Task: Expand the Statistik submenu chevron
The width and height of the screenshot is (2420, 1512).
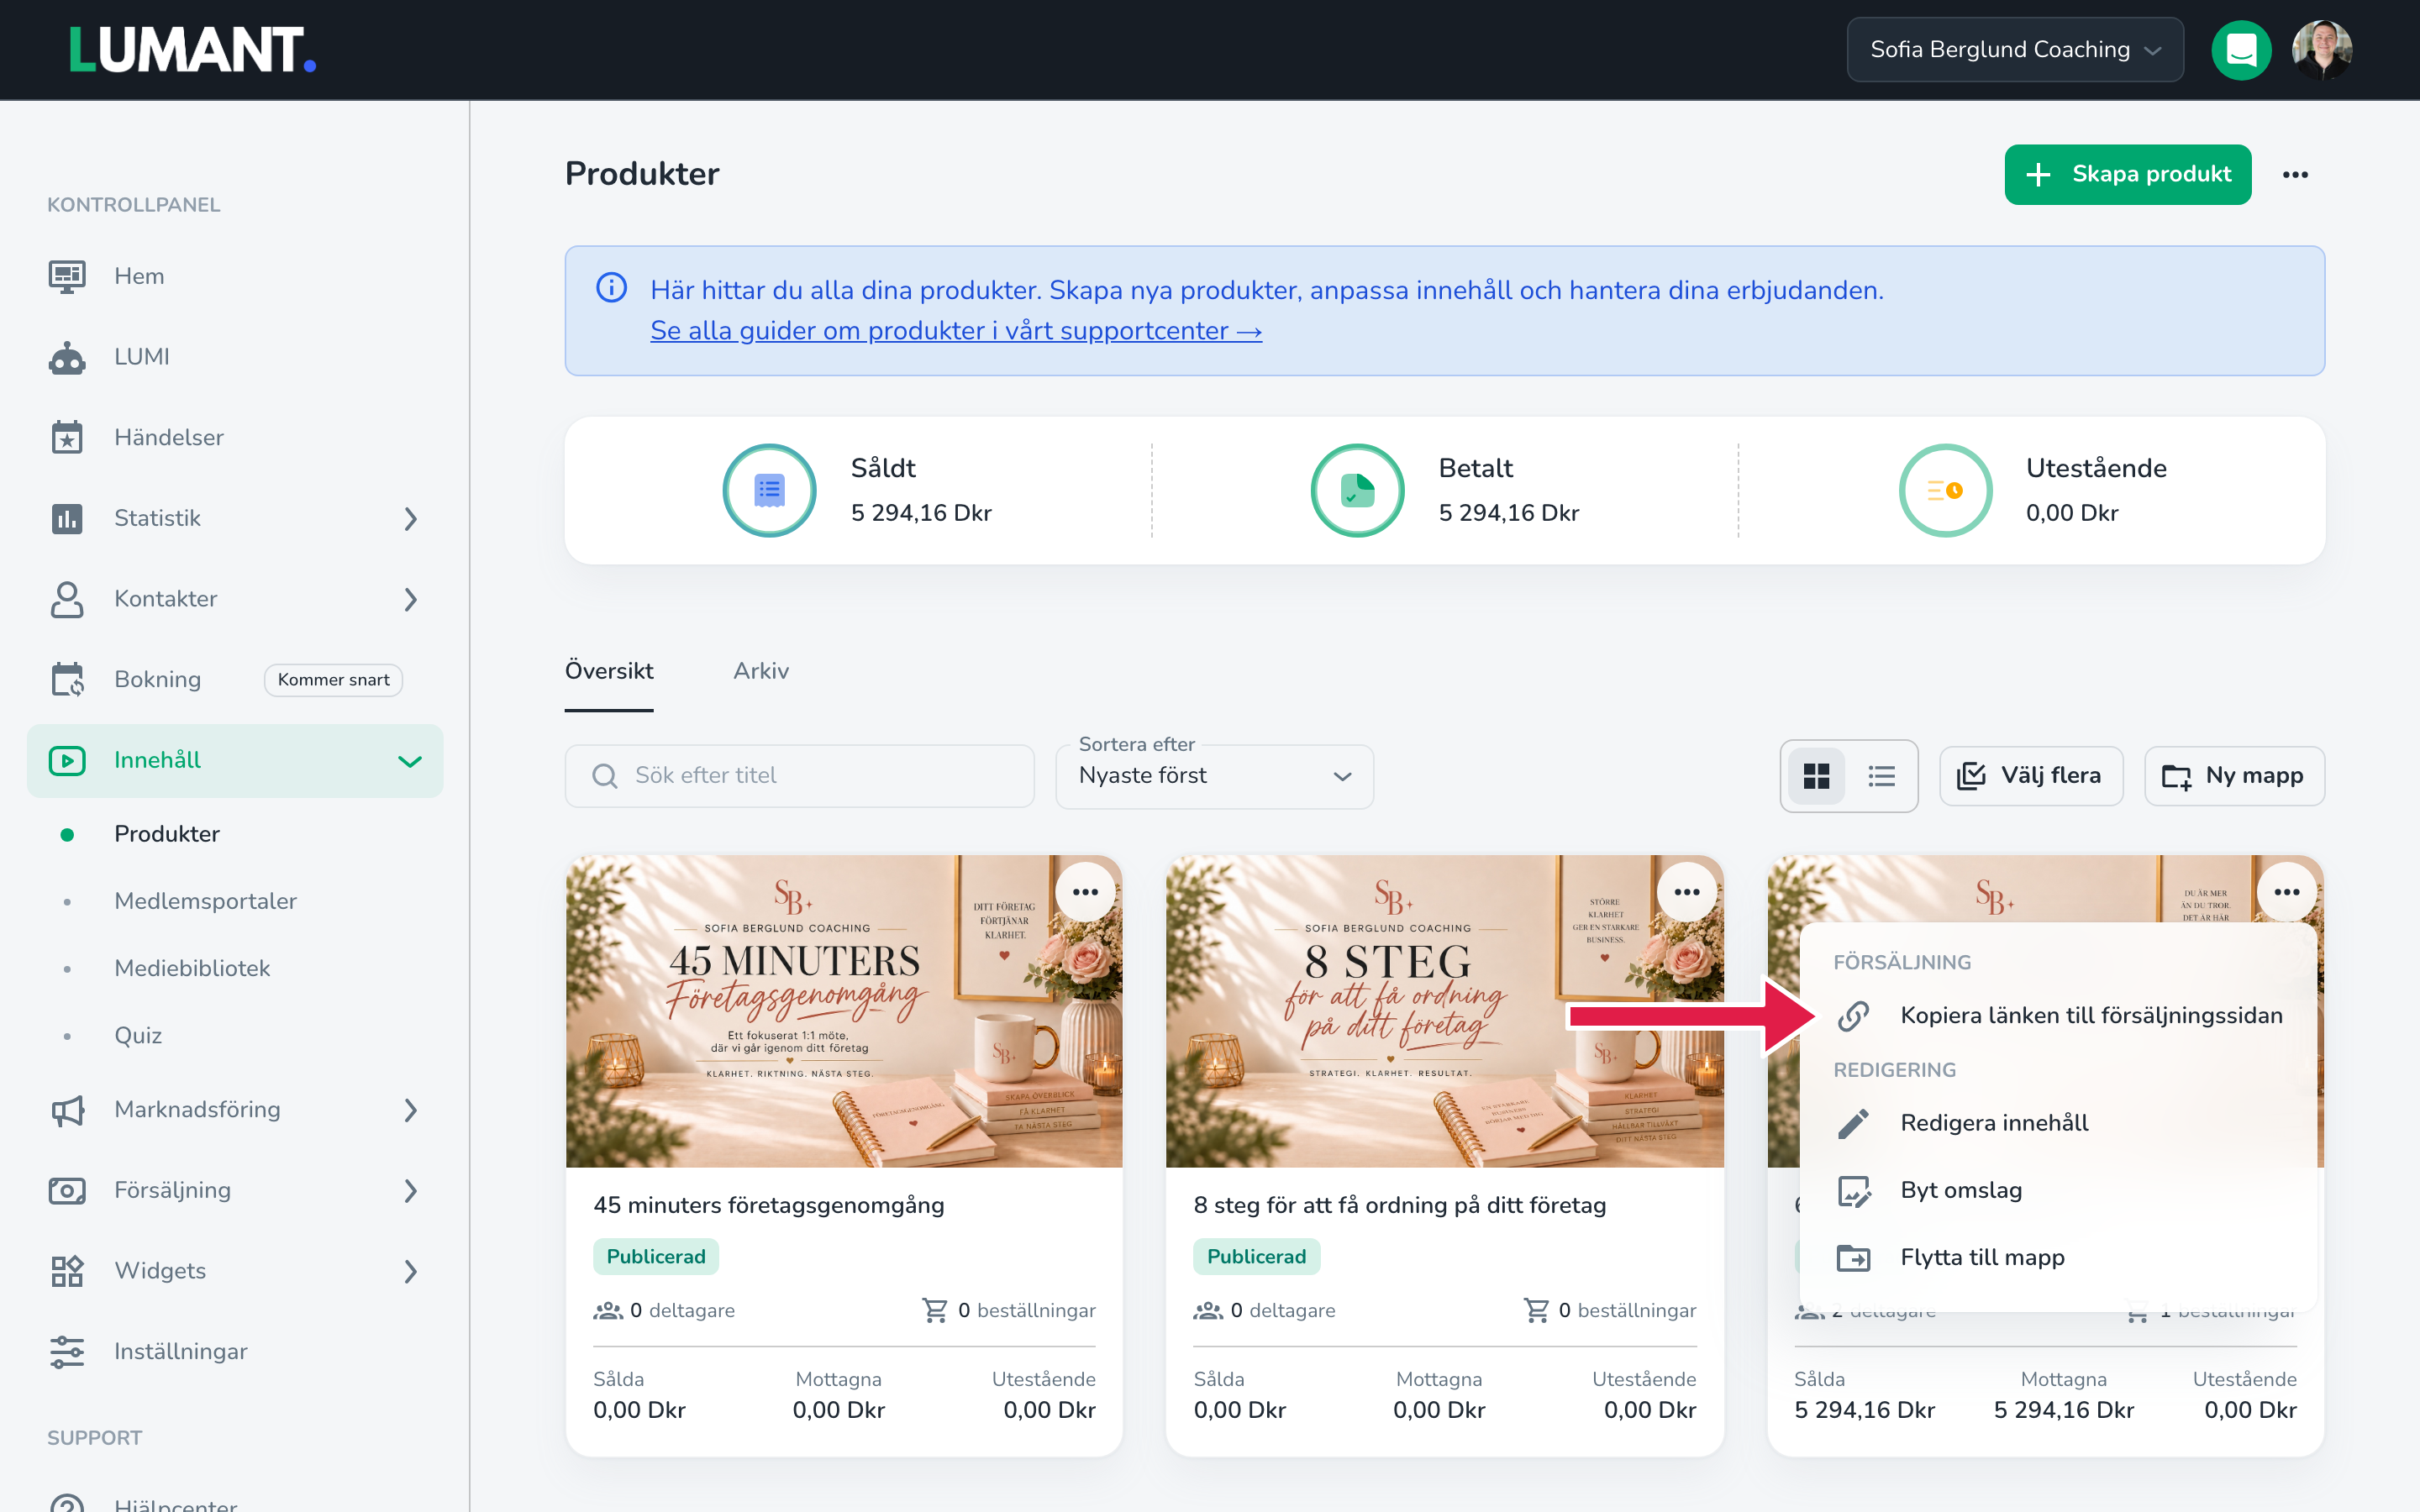Action: (x=410, y=518)
